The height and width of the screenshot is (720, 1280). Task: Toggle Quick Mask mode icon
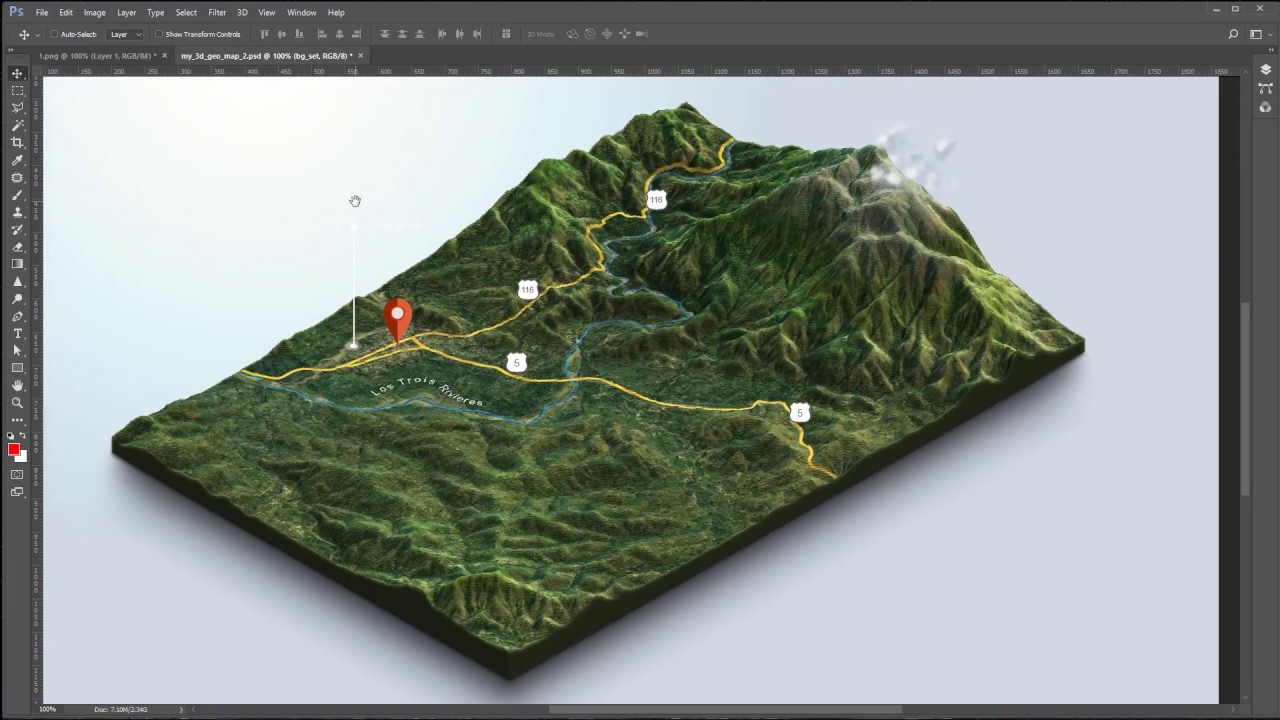[17, 475]
